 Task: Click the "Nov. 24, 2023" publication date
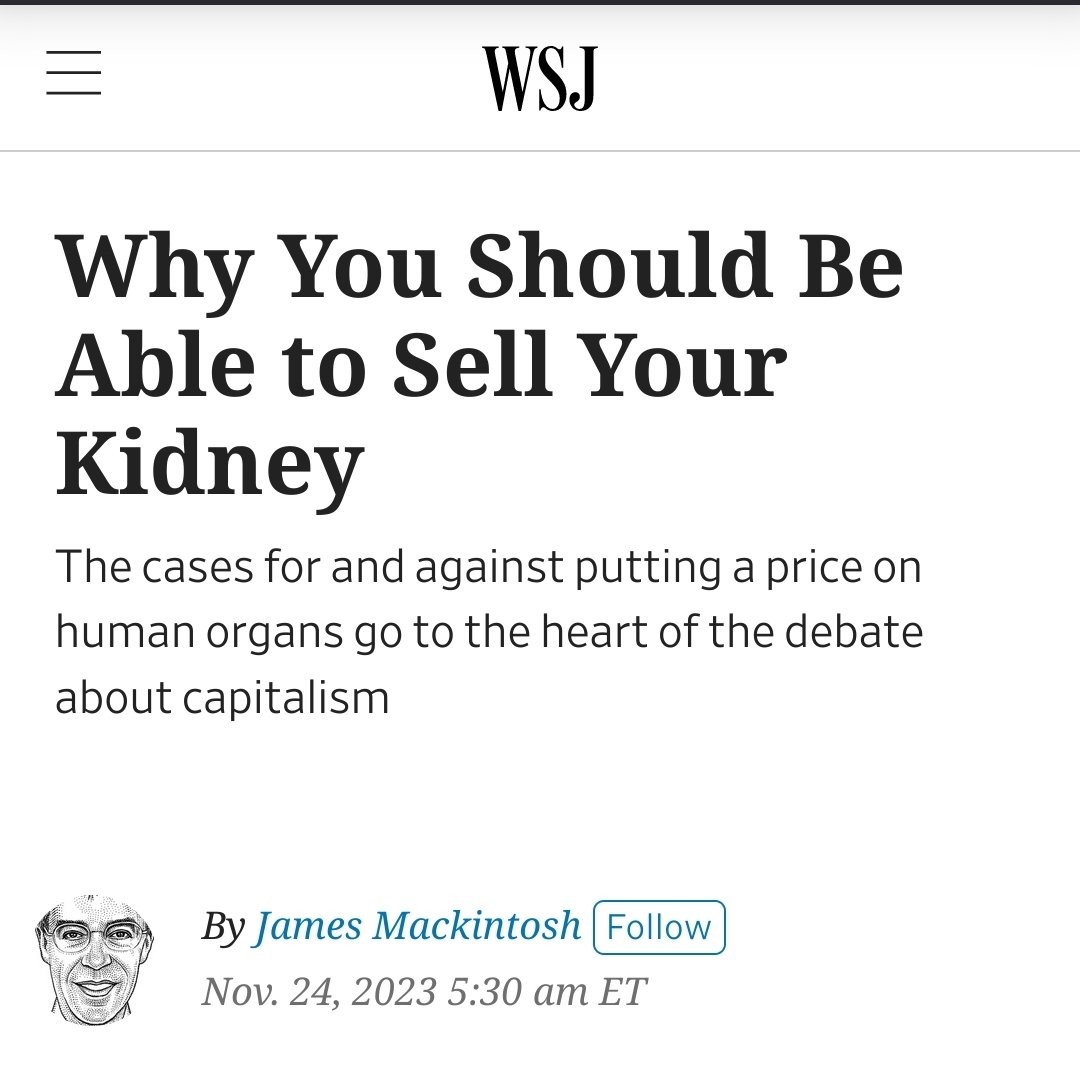click(319, 992)
